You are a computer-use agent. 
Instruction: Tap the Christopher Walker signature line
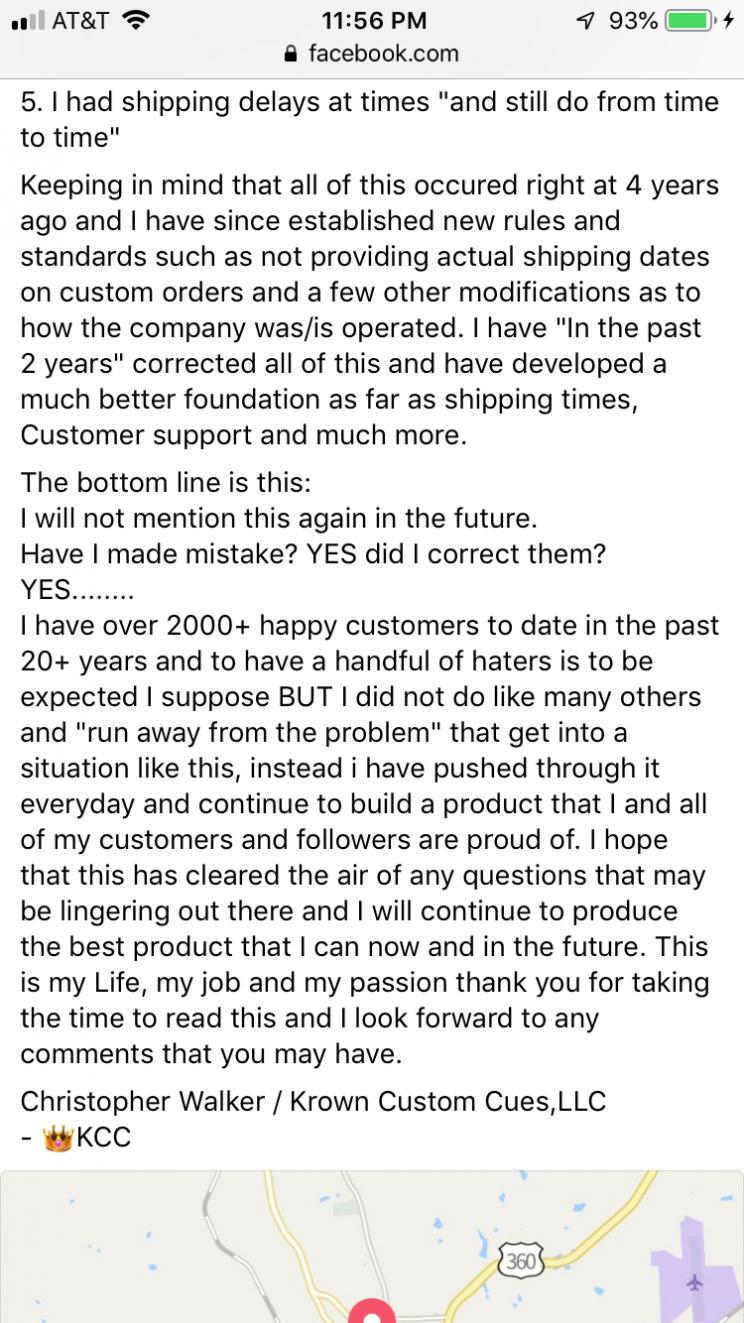coord(313,1100)
